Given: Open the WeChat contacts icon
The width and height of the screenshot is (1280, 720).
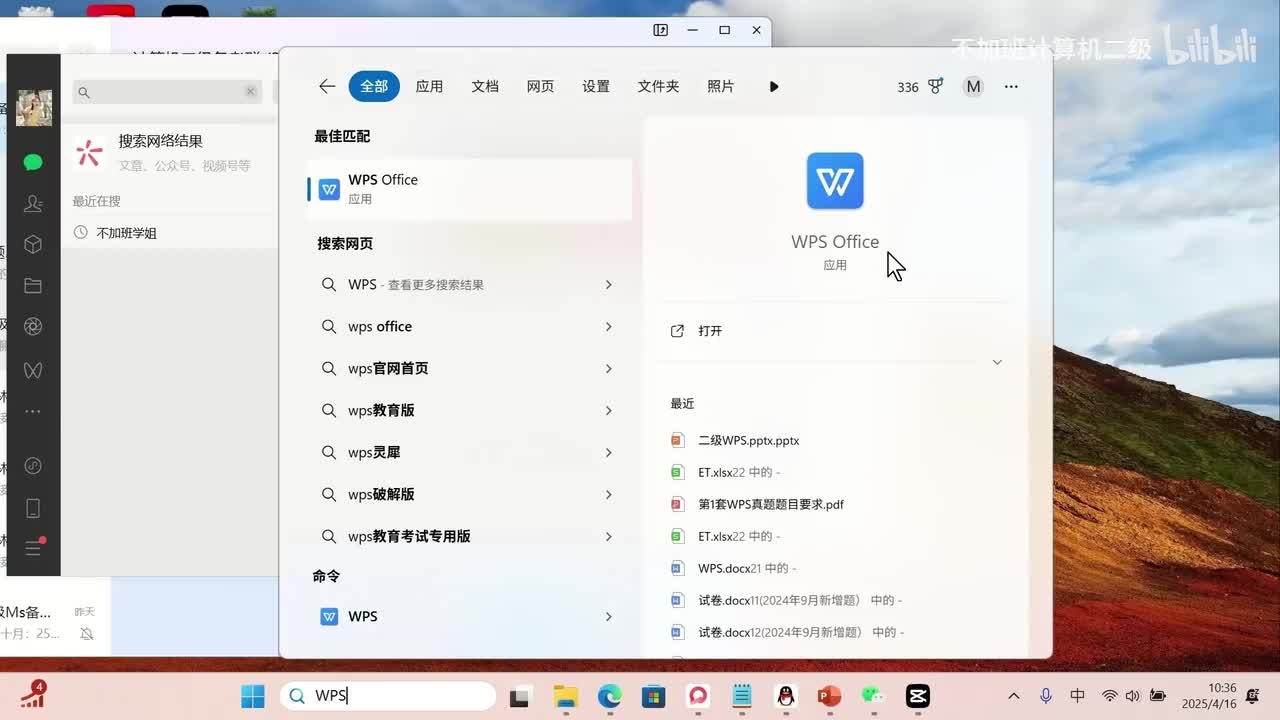Looking at the screenshot, I should pyautogui.click(x=33, y=204).
